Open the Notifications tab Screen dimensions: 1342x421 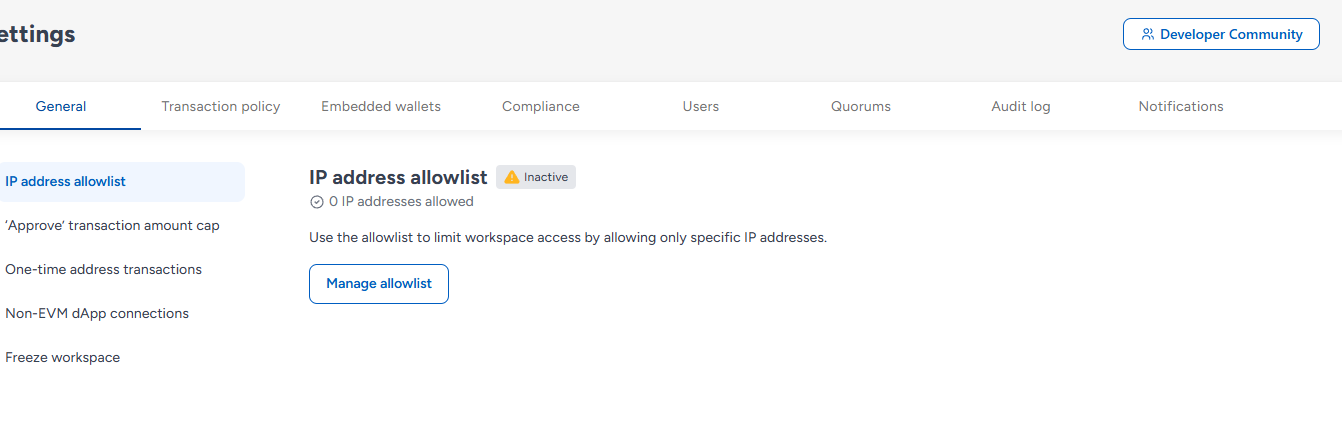point(1181,106)
